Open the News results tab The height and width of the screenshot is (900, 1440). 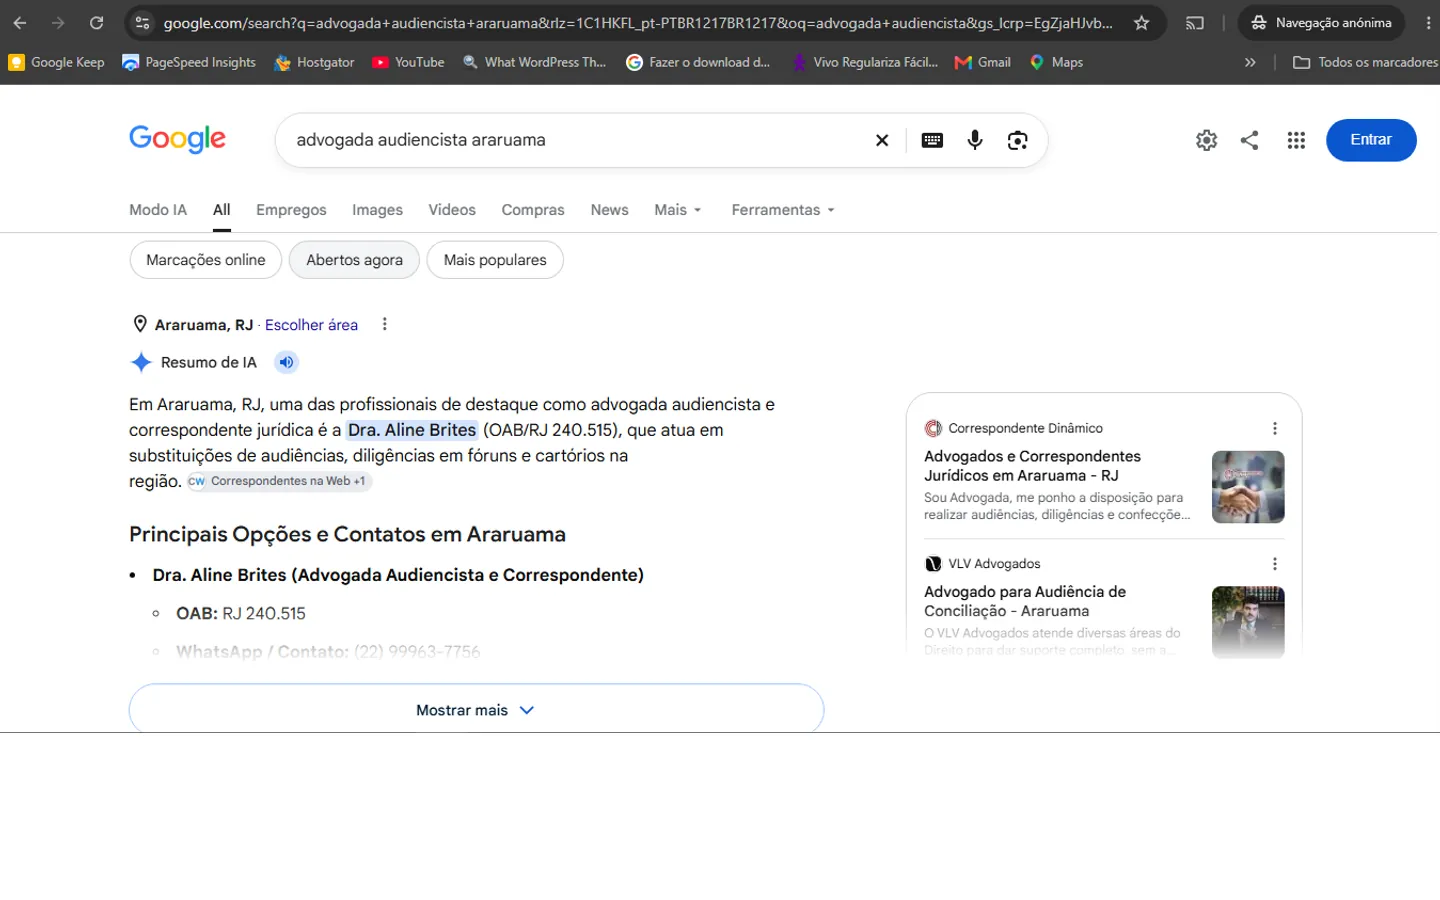[609, 210]
